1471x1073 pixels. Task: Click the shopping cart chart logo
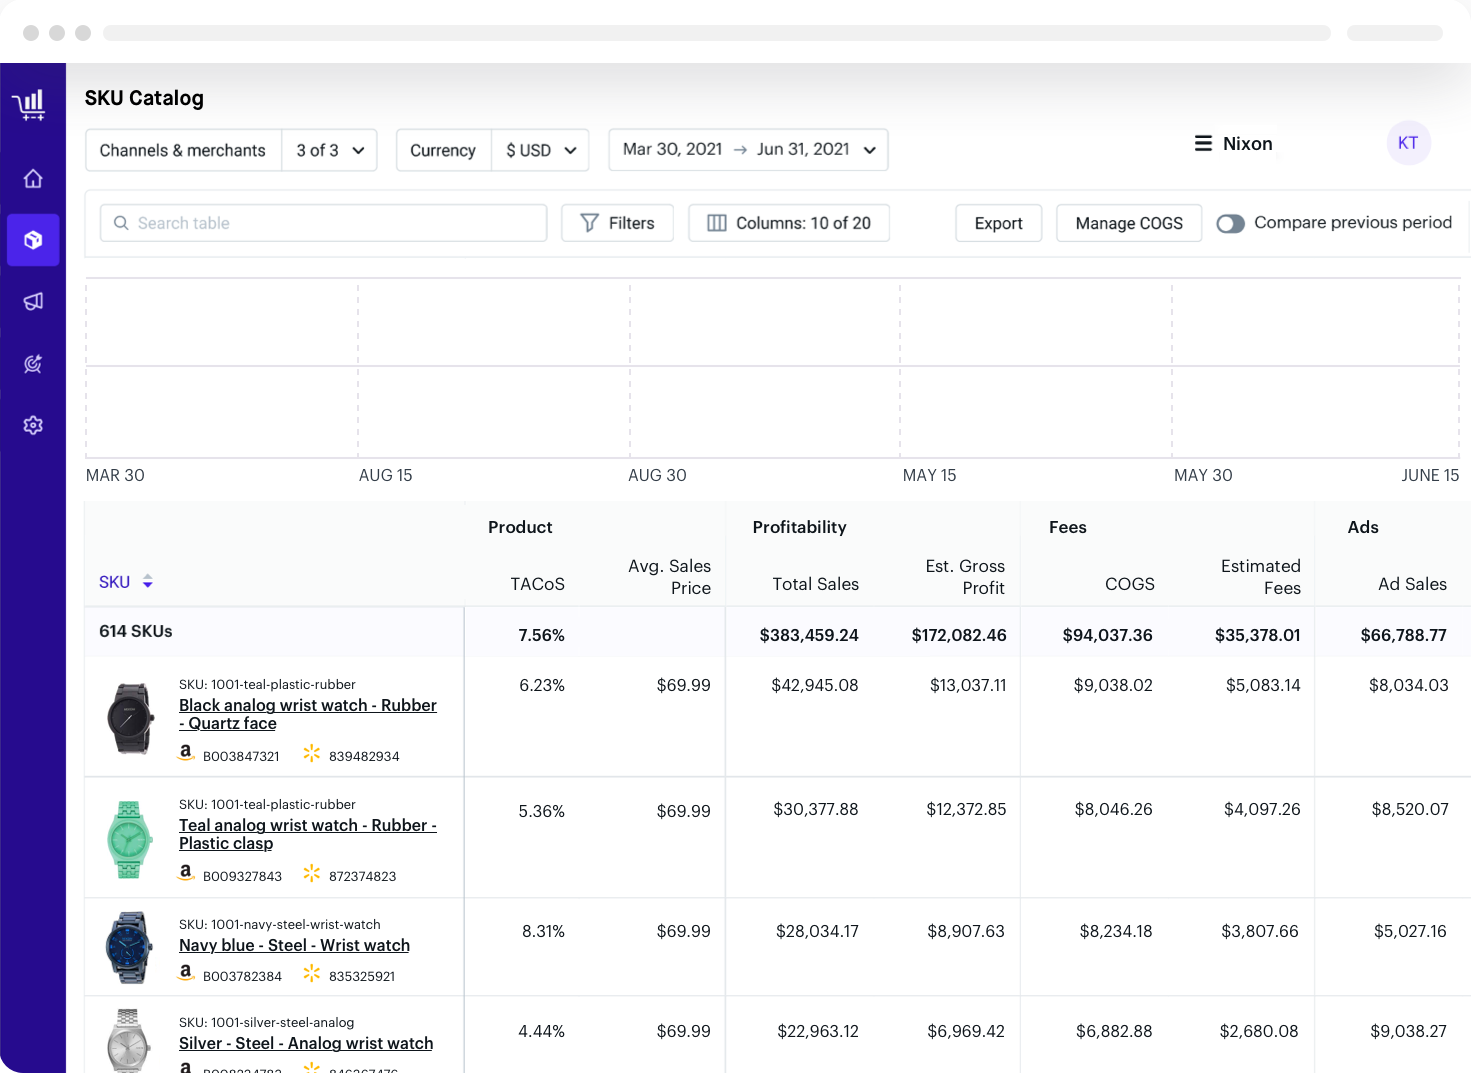30,105
